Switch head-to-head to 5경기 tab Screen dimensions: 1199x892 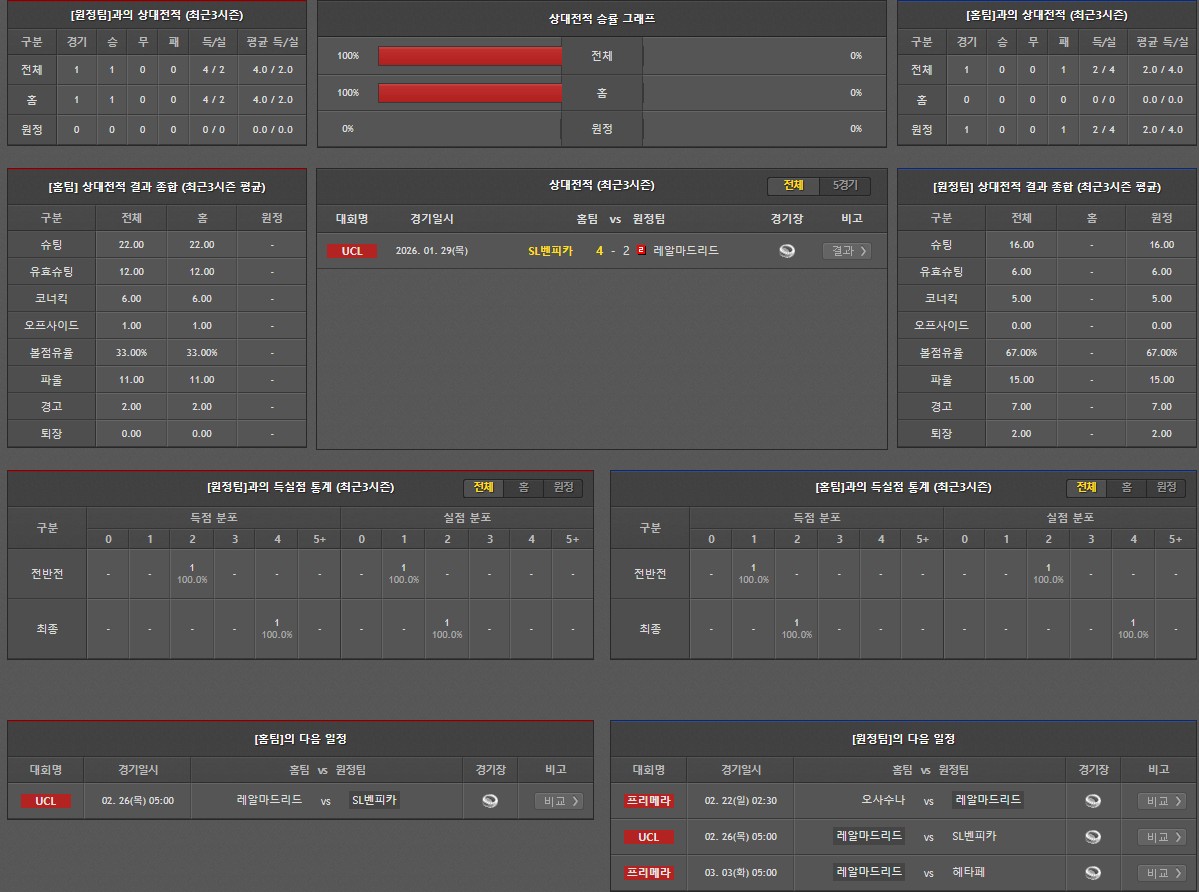(x=845, y=186)
